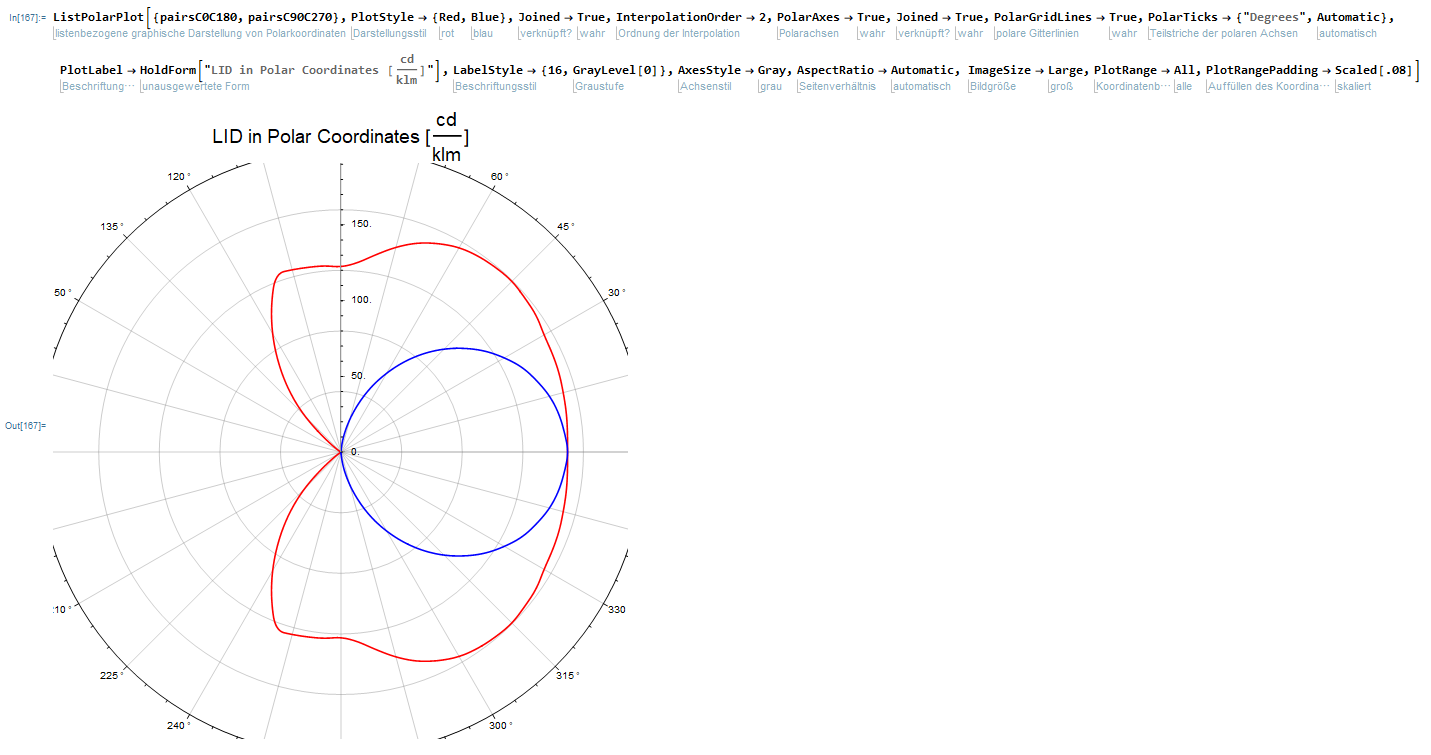Click the German hint "Ordnung der Interpolation"
Viewport: 1431px width, 755px height.
[x=679, y=34]
